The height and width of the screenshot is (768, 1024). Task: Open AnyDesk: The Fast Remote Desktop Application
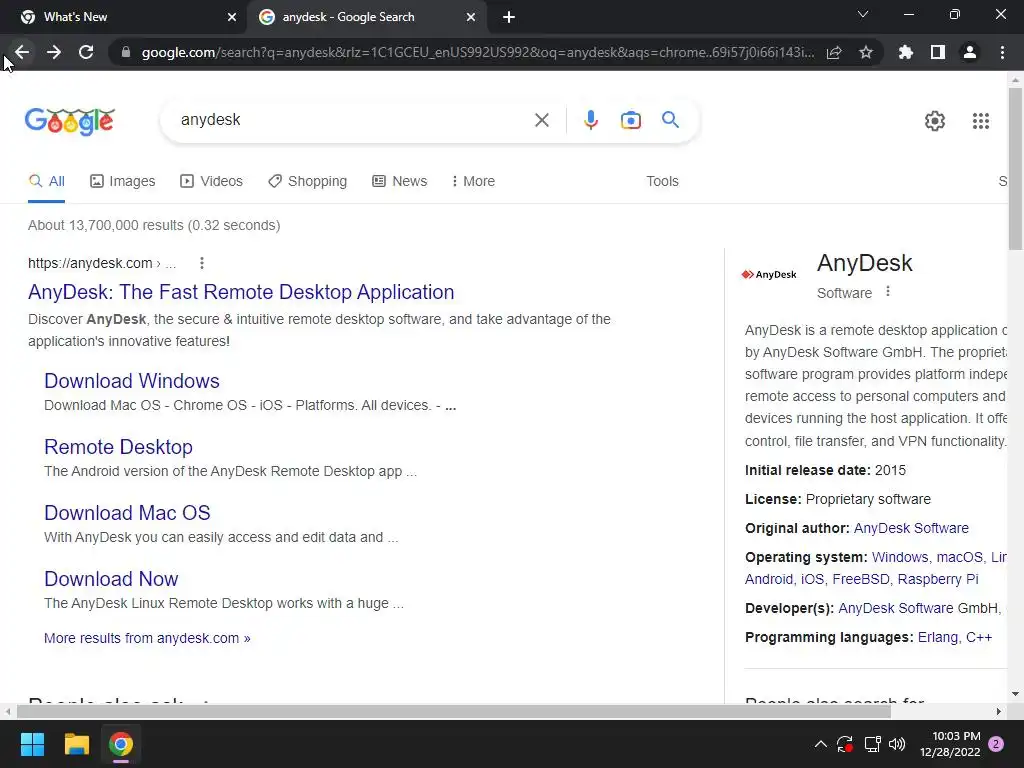pyautogui.click(x=241, y=292)
